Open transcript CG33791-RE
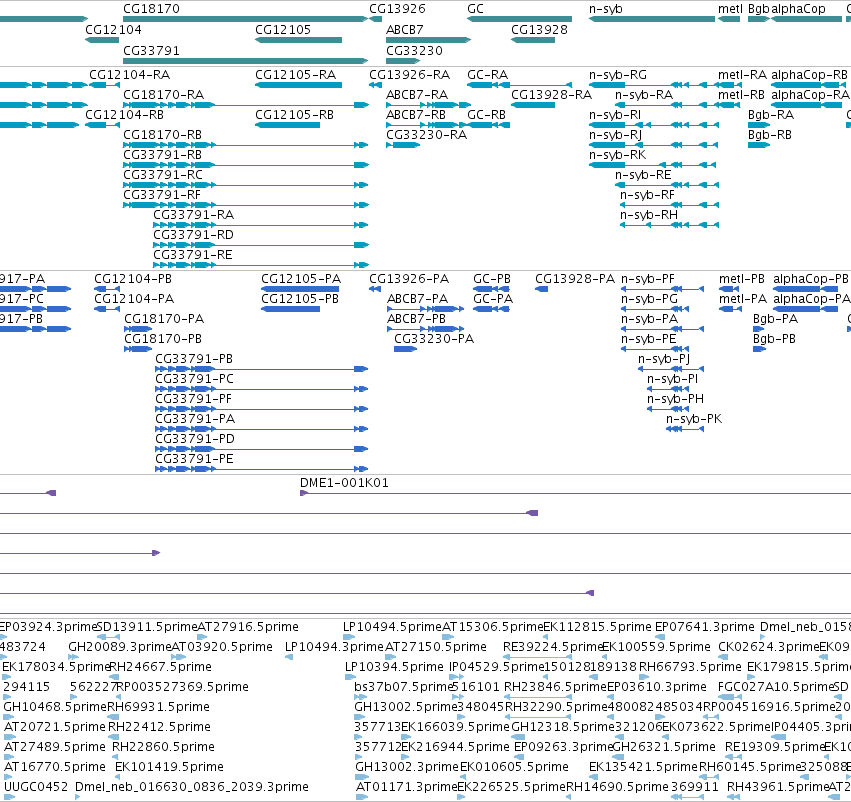This screenshot has width=851, height=802. tap(193, 255)
